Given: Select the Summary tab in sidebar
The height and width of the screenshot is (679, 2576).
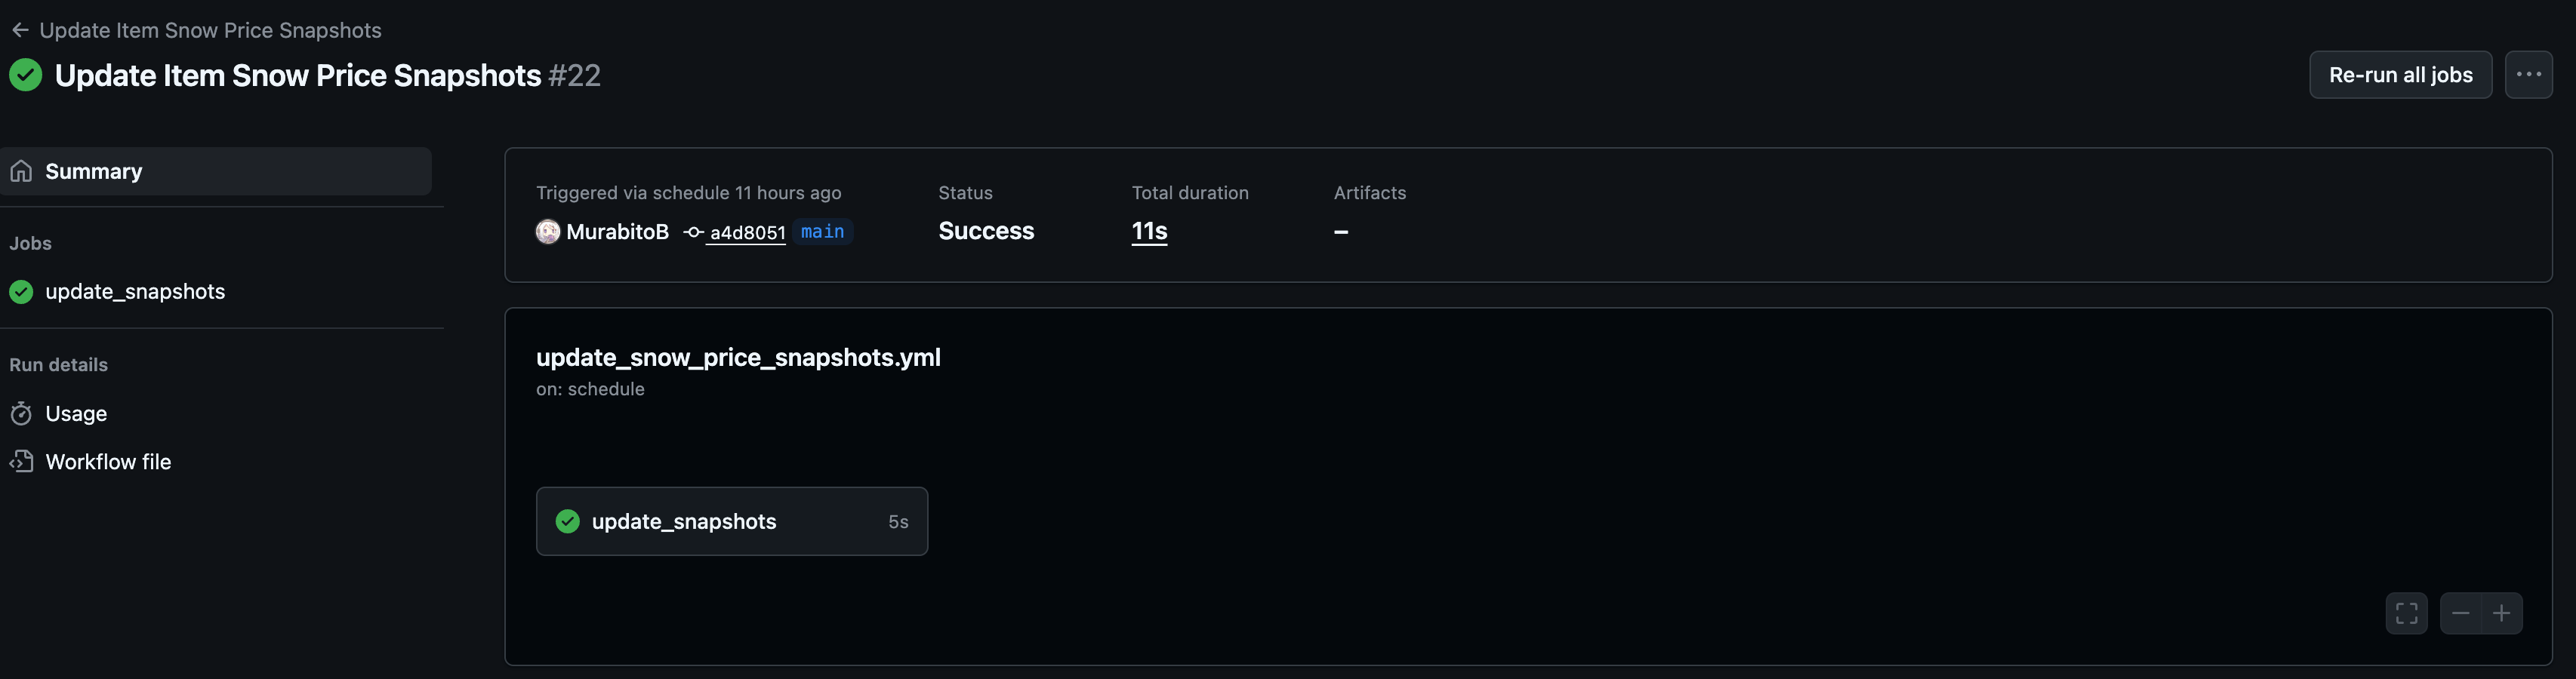Looking at the screenshot, I should [216, 171].
